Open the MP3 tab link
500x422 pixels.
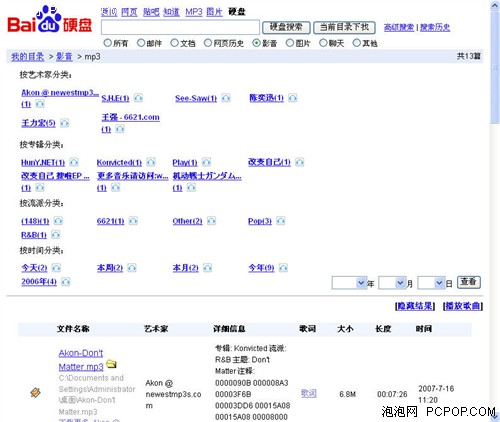click(194, 12)
